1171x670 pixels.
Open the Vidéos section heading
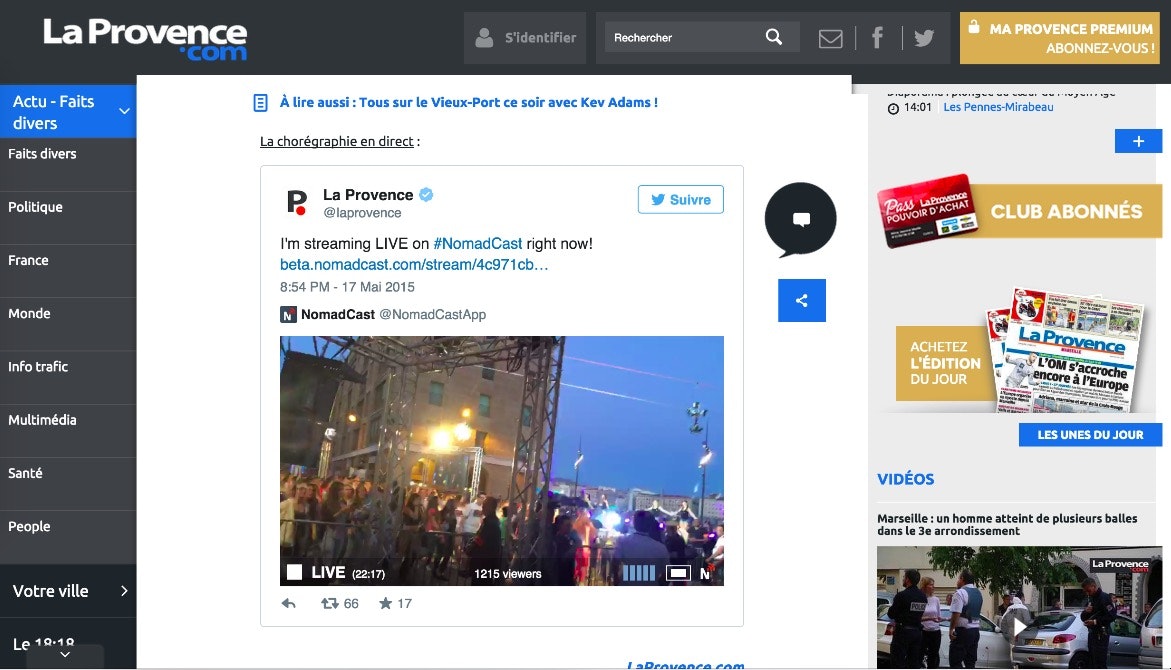point(905,480)
